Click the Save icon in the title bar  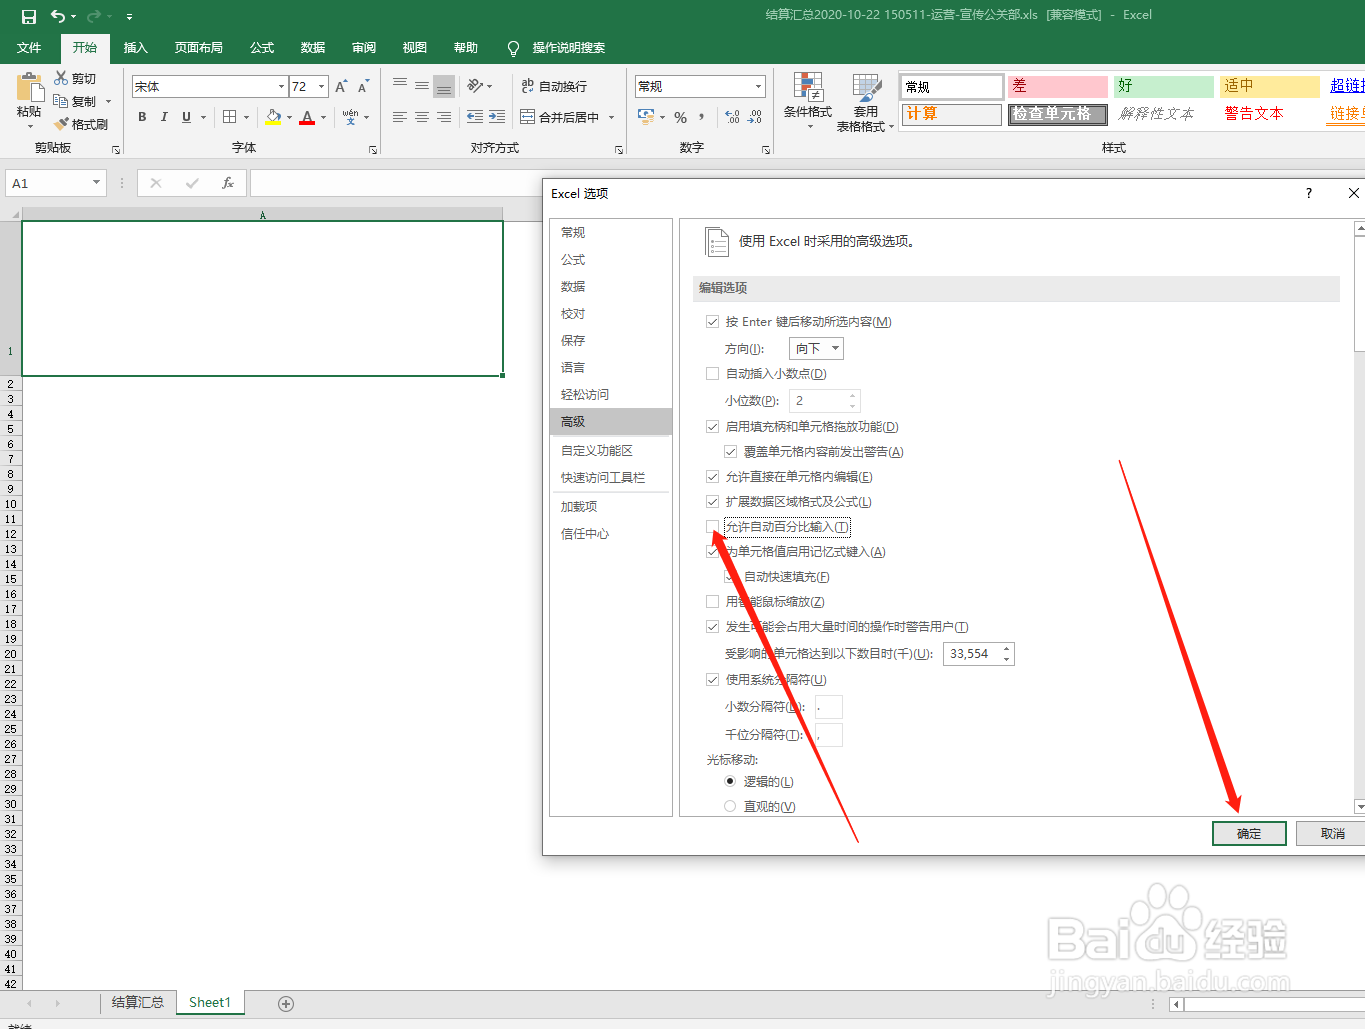point(29,16)
